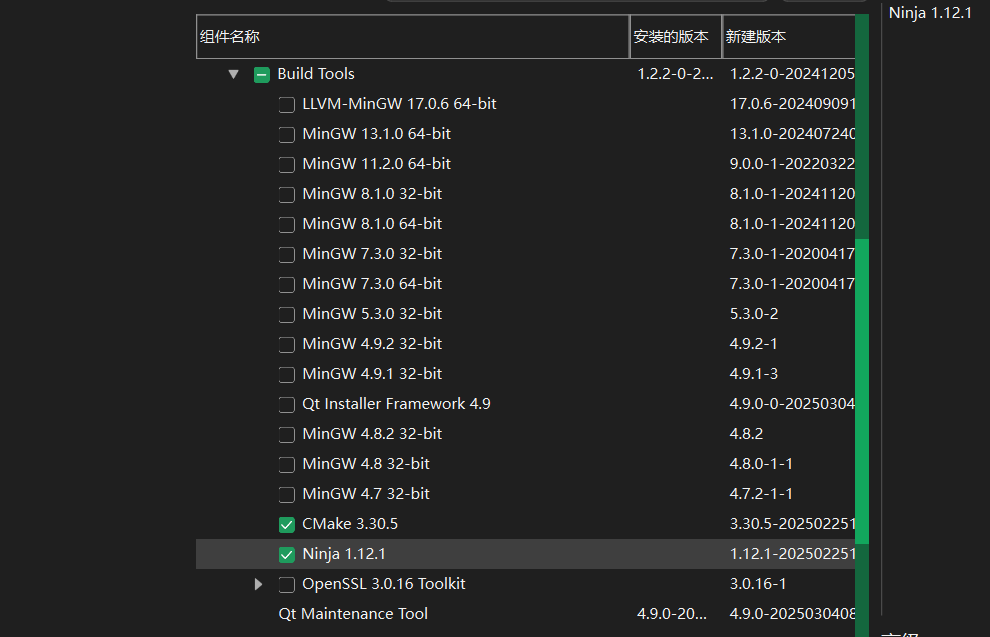Image resolution: width=990 pixels, height=637 pixels.
Task: Select the OpenSSL 3.0.16 Toolkit label
Action: pyautogui.click(x=383, y=583)
